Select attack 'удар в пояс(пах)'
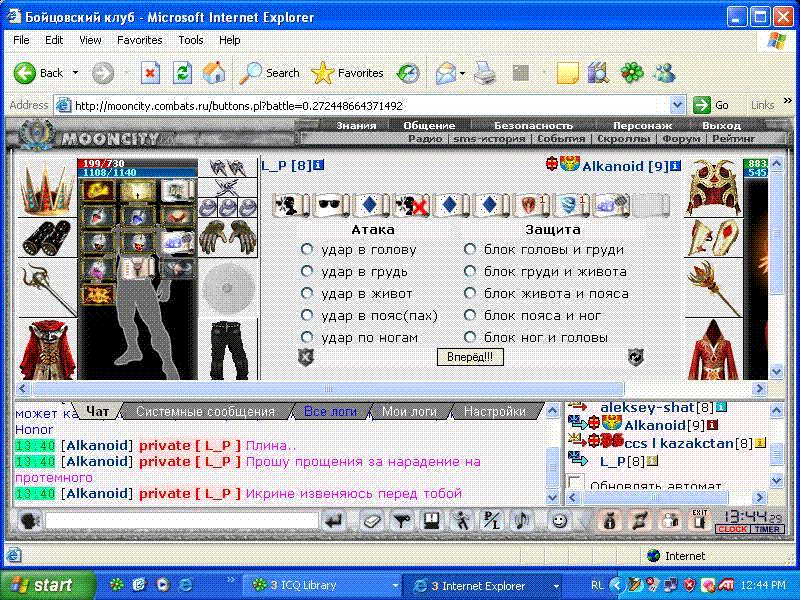 pyautogui.click(x=307, y=315)
